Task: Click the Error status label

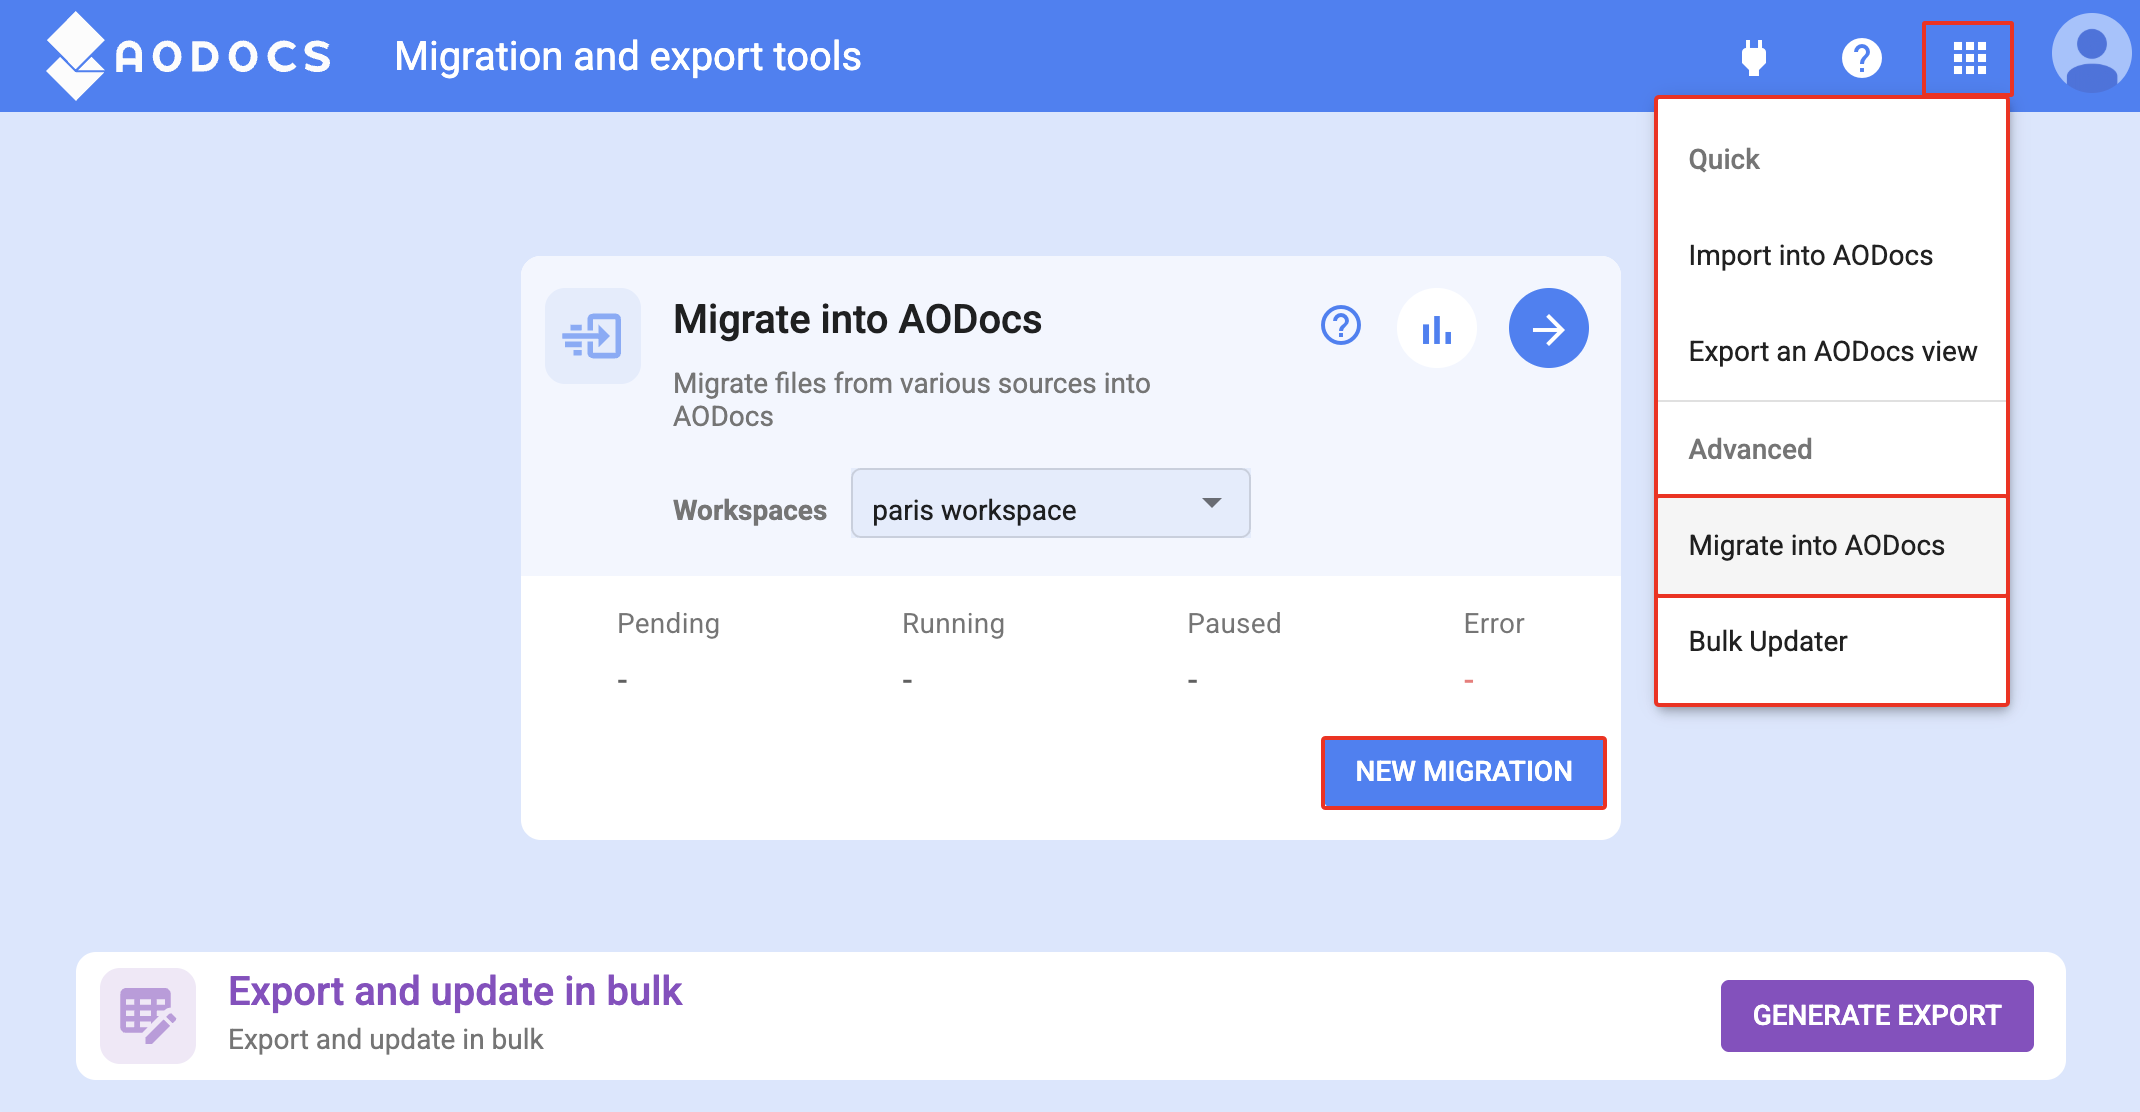Action: point(1494,624)
